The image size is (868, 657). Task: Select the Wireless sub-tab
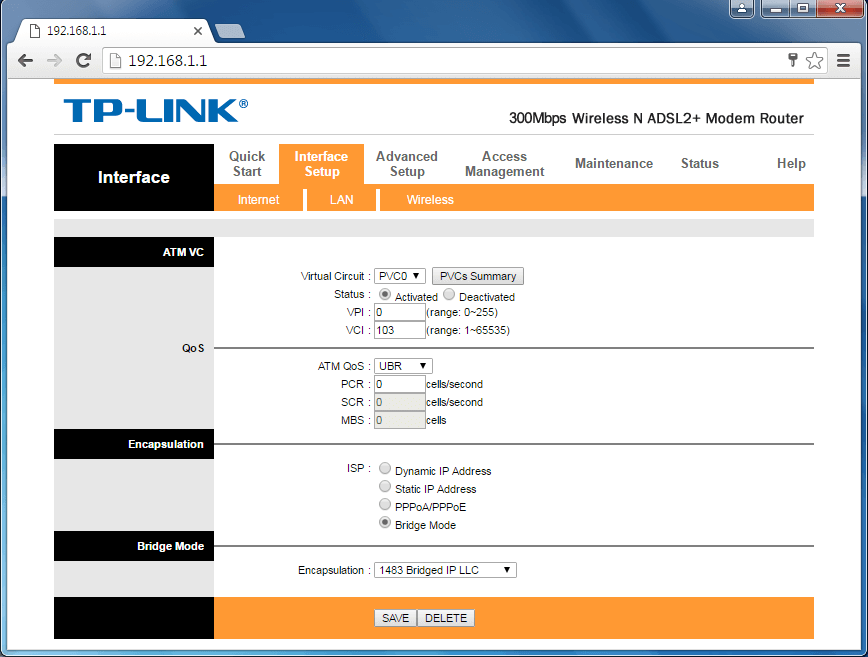tap(430, 200)
